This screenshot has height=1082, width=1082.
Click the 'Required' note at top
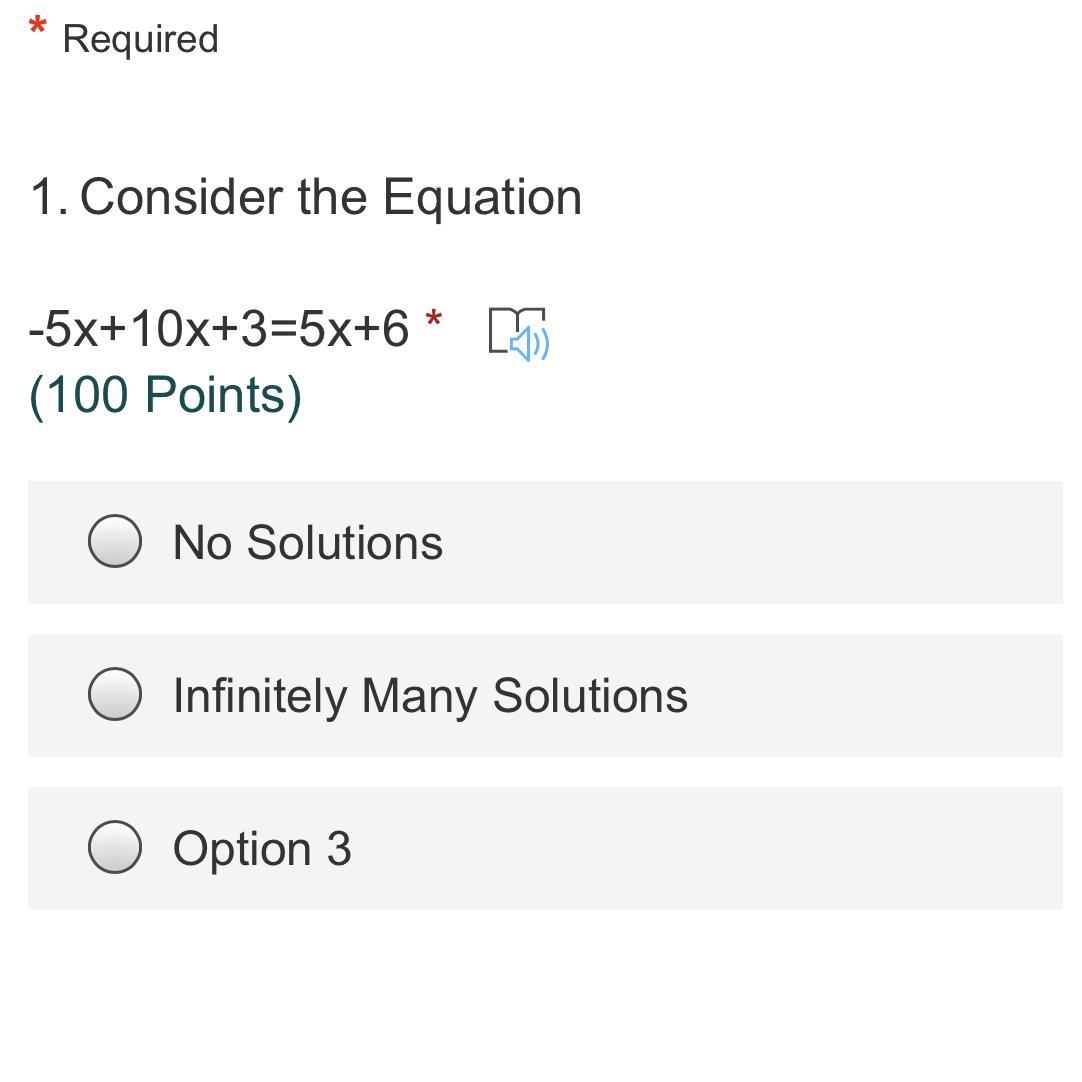click(140, 39)
